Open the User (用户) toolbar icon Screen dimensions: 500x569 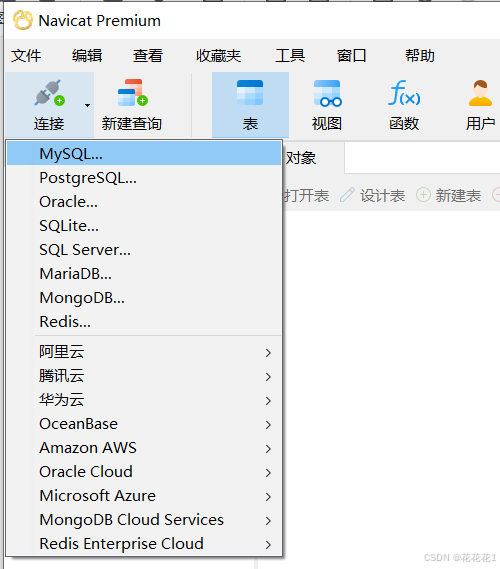pyautogui.click(x=480, y=93)
